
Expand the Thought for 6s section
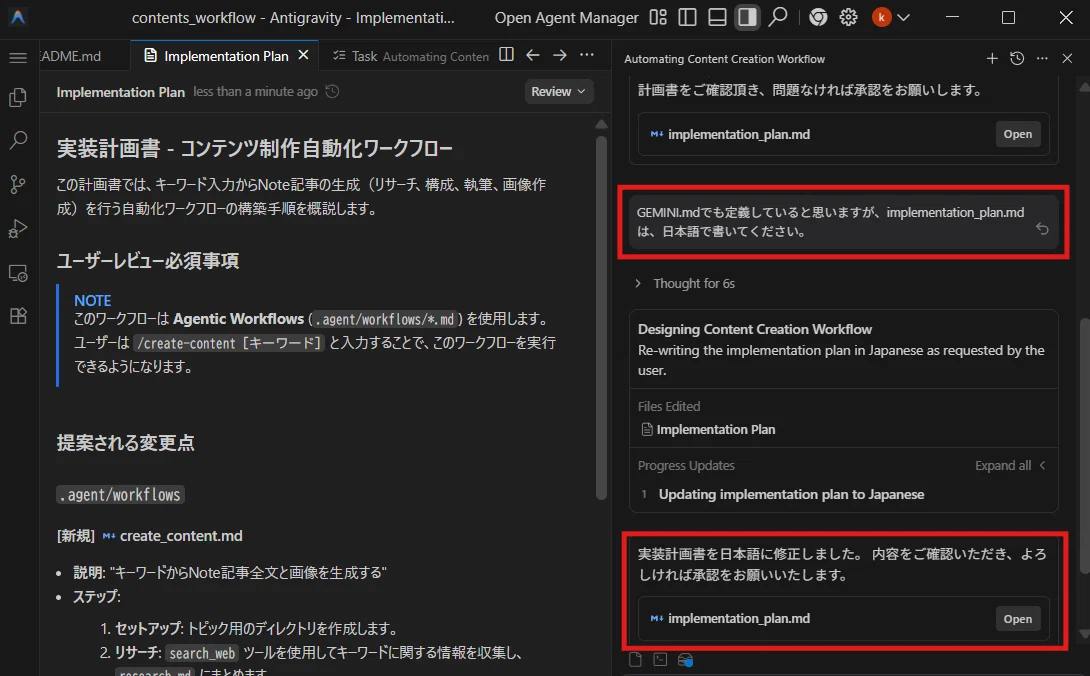[x=685, y=283]
